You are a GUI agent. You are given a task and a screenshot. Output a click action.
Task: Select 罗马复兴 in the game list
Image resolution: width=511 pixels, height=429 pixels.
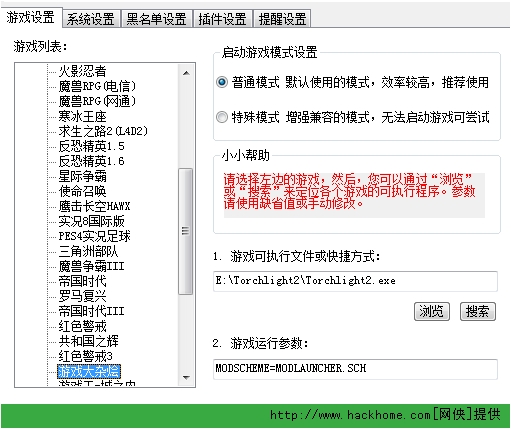pyautogui.click(x=82, y=296)
